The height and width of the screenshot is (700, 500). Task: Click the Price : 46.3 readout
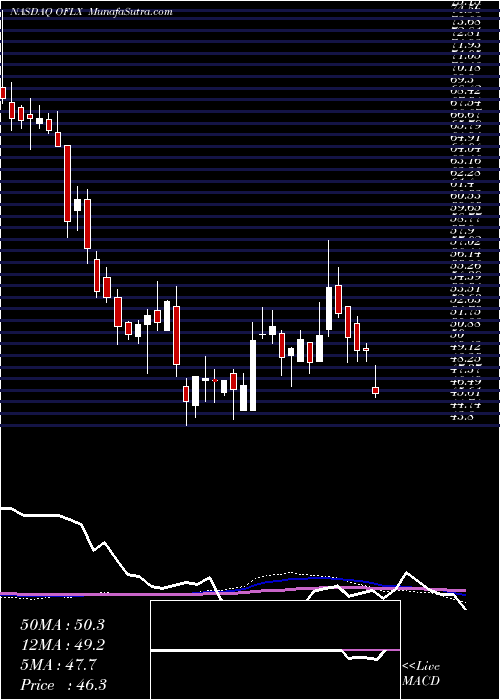click(x=63, y=685)
